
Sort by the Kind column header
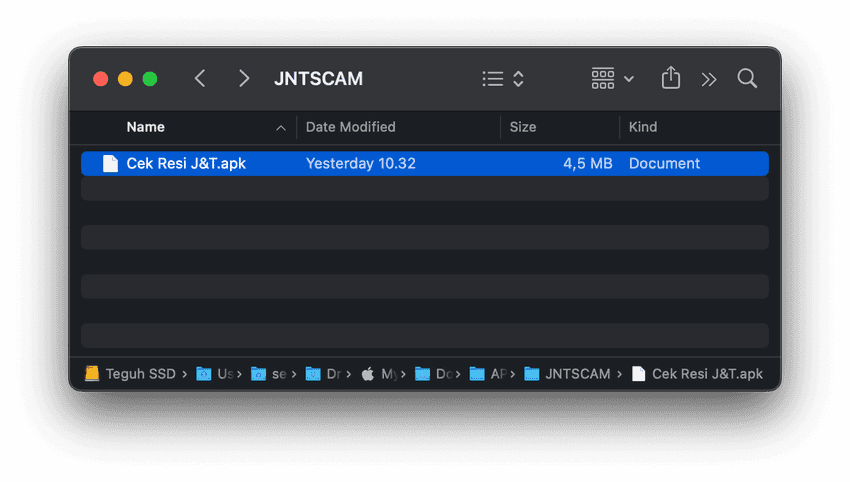(x=643, y=127)
